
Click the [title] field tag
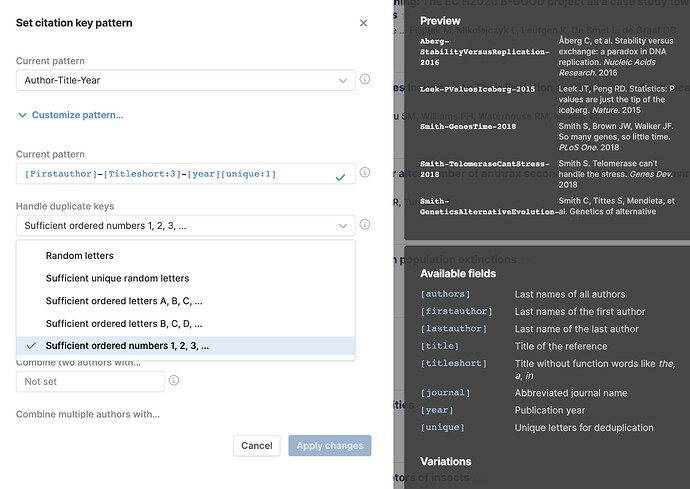point(440,346)
